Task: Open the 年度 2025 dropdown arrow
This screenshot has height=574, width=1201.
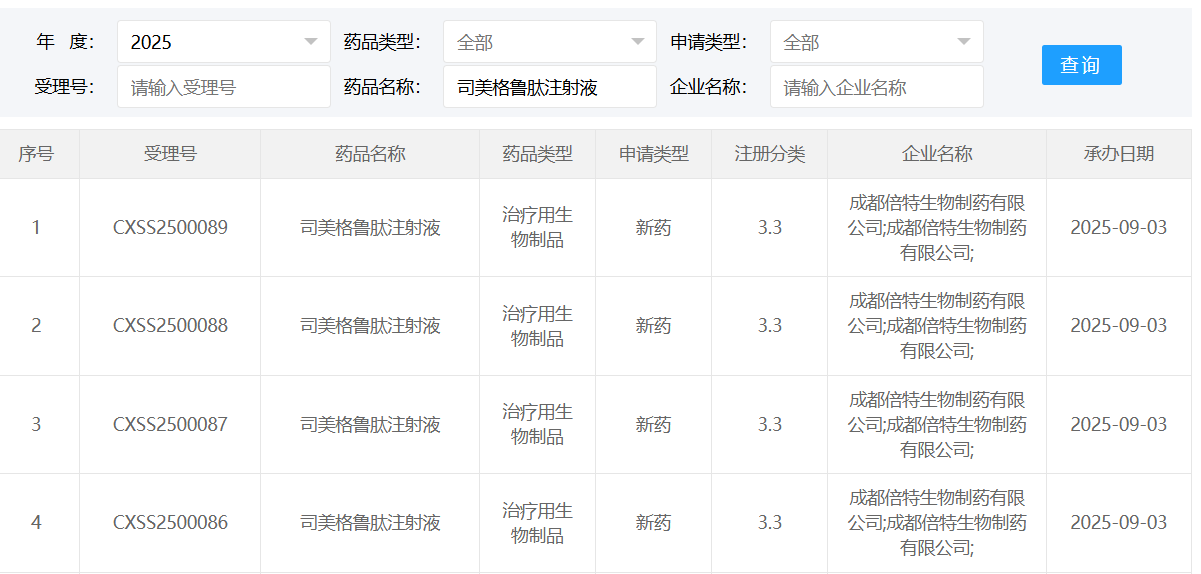Action: point(310,42)
